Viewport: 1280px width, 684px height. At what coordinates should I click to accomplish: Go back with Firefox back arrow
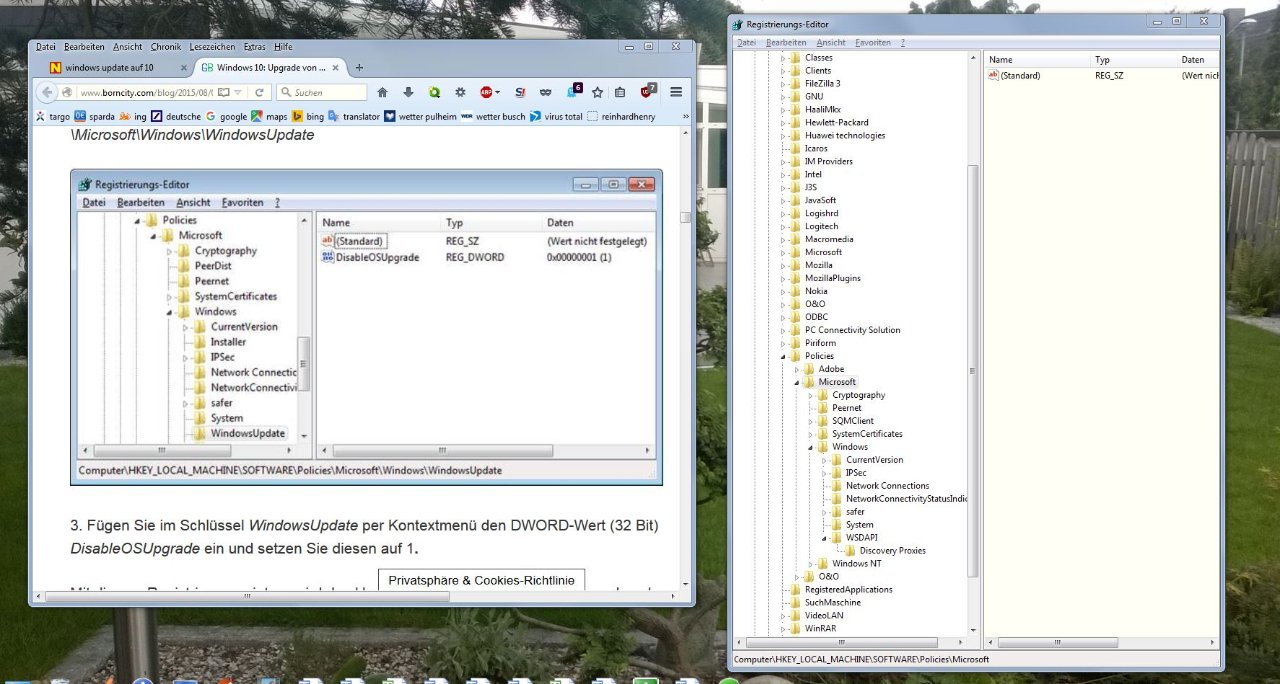(47, 92)
